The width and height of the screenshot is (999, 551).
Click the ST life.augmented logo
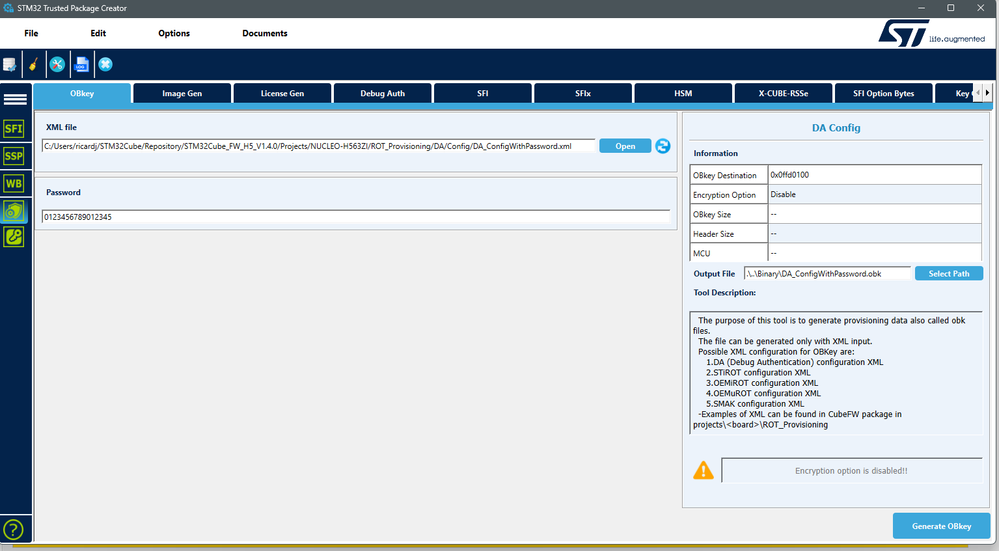[x=931, y=33]
